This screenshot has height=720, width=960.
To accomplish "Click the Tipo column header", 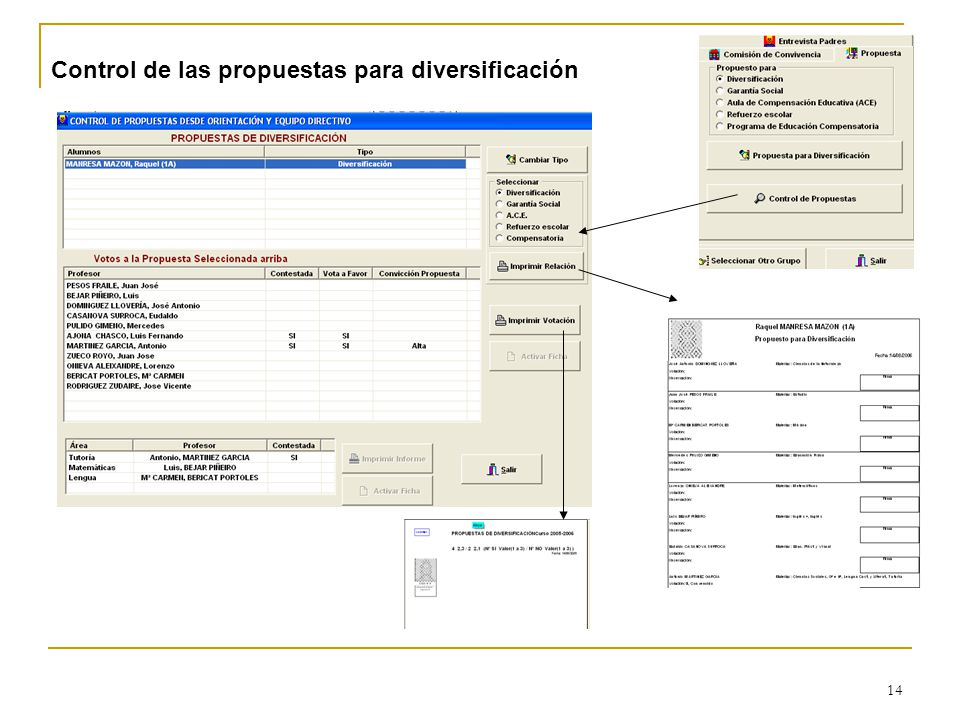I will tap(366, 151).
